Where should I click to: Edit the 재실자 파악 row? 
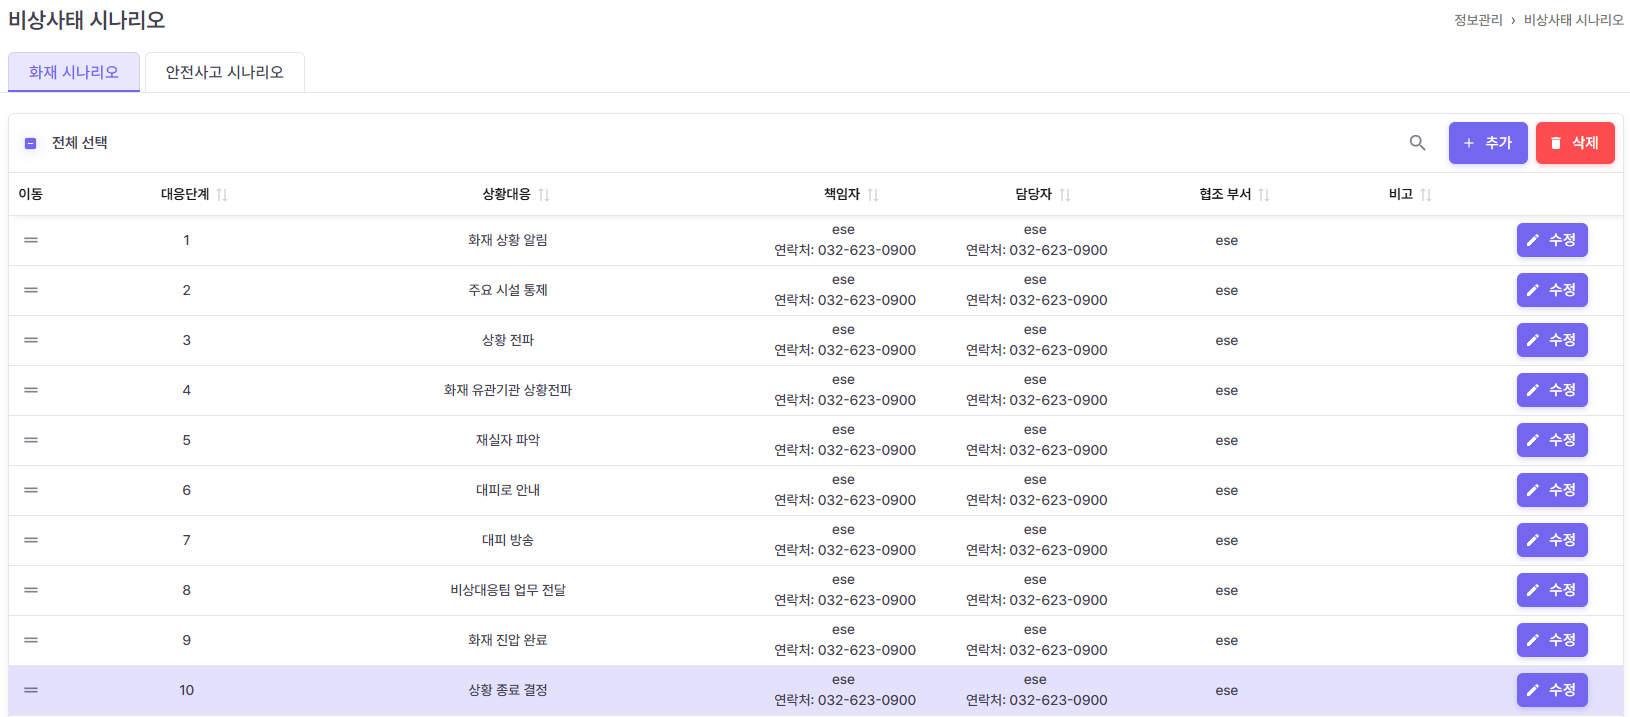[1551, 440]
